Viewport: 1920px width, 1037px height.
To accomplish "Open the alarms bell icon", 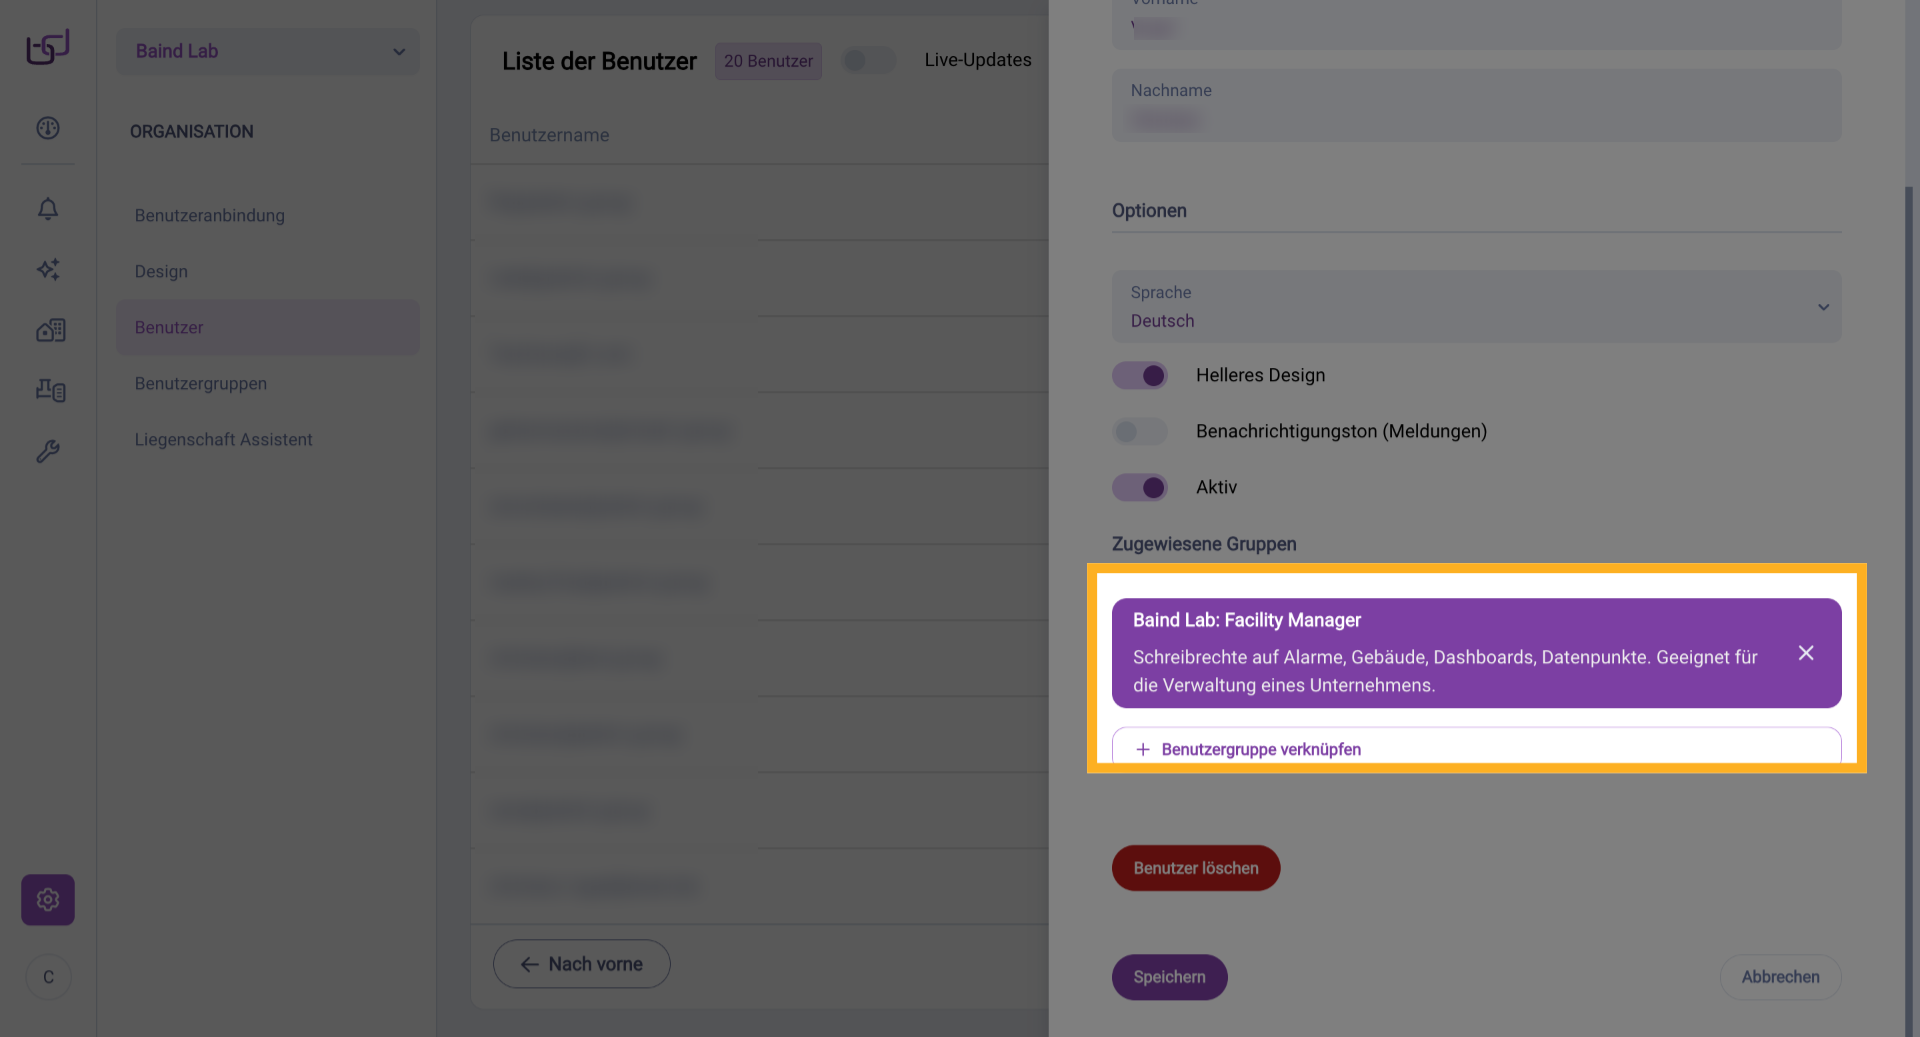I will click(x=48, y=208).
